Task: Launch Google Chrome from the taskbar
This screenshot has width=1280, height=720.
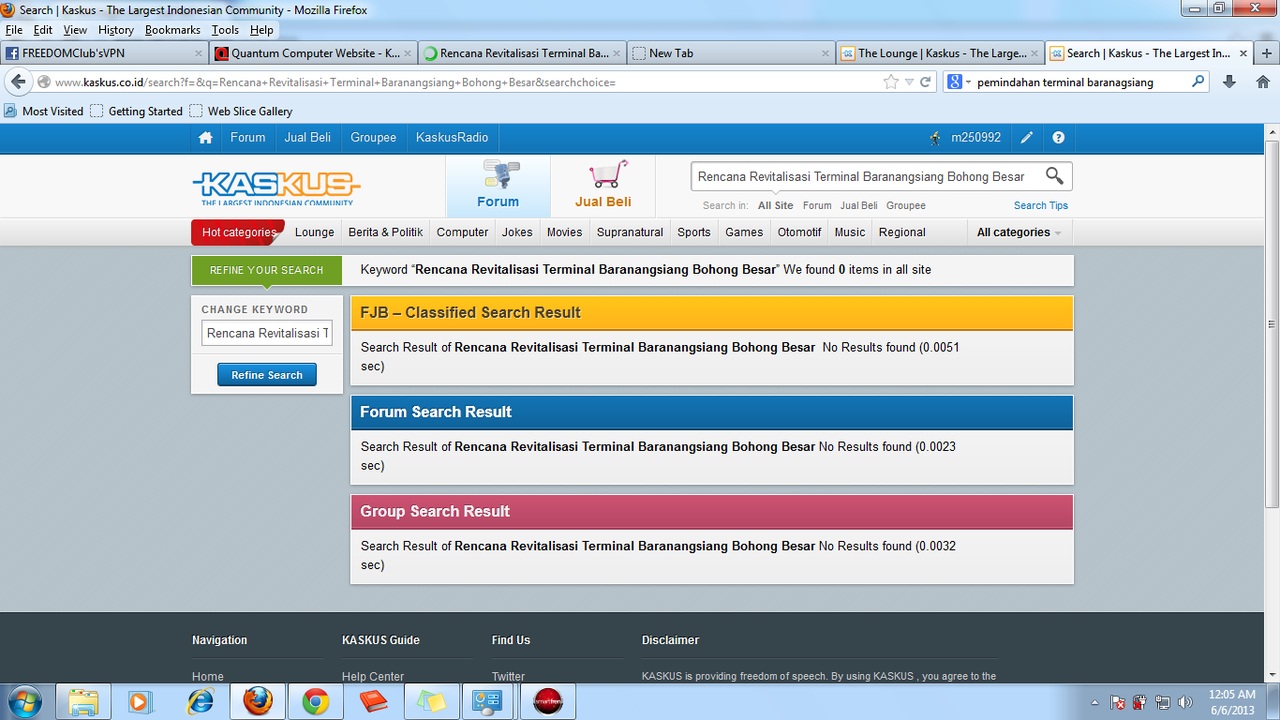Action: [x=316, y=702]
